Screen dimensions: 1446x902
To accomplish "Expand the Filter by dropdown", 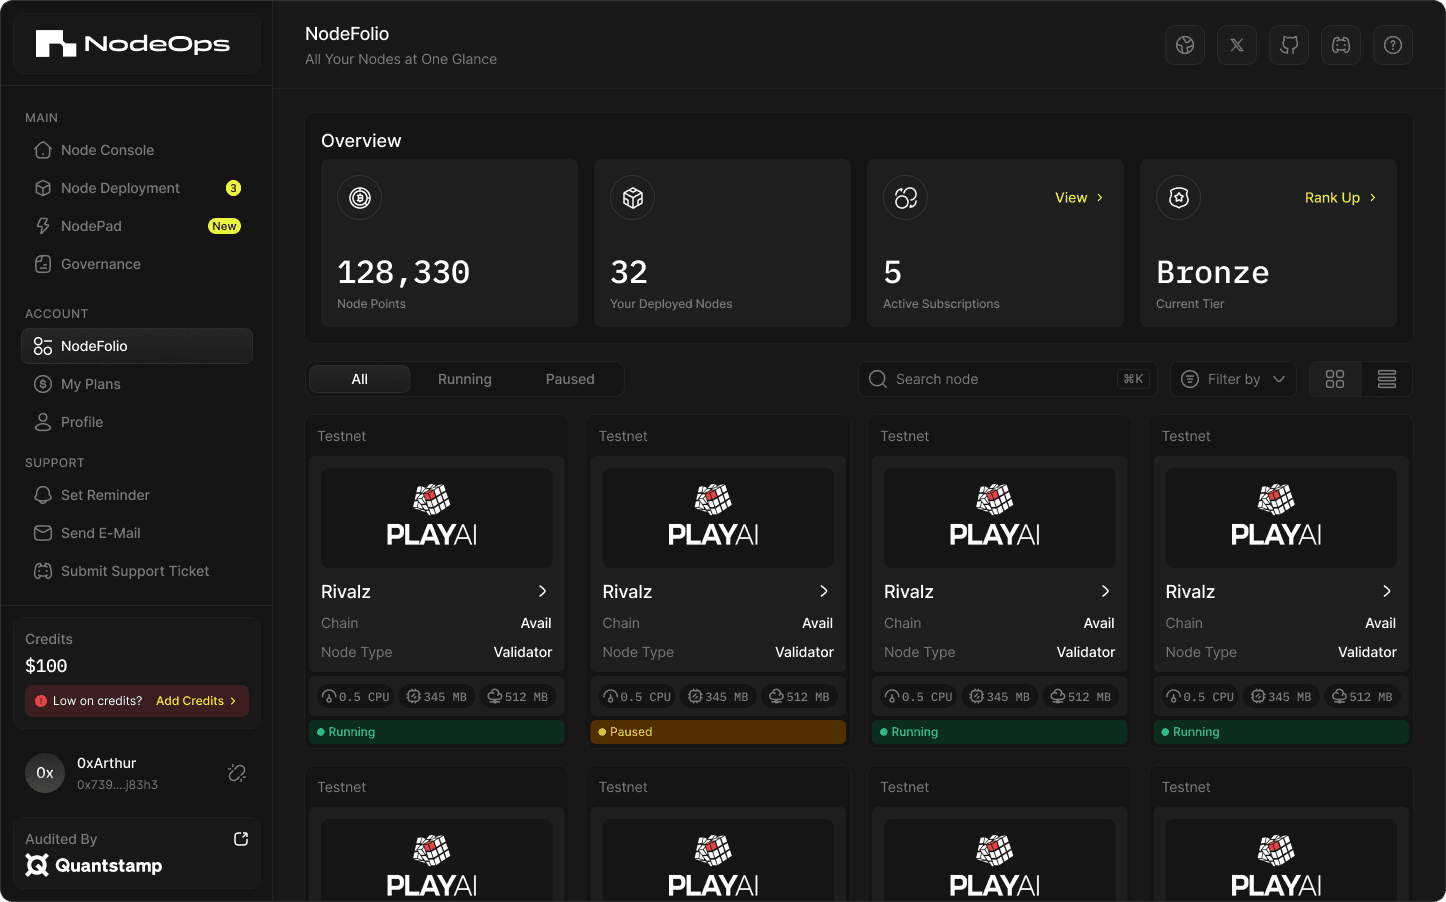I will pyautogui.click(x=1233, y=379).
